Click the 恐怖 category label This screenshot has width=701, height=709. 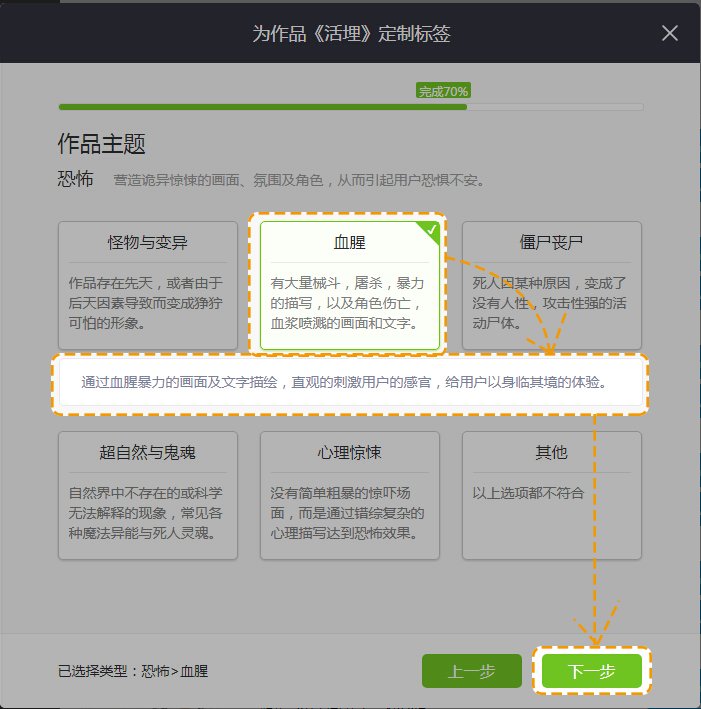[x=76, y=181]
